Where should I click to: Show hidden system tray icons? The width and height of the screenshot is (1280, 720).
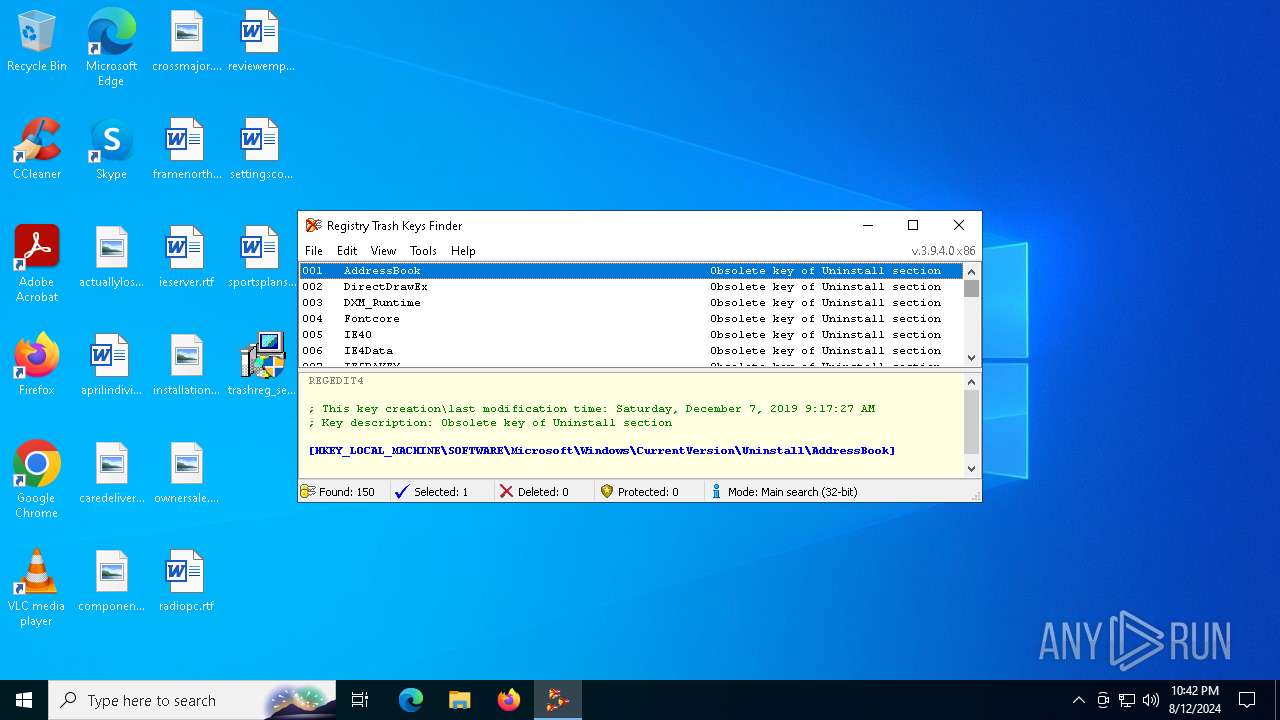point(1078,700)
